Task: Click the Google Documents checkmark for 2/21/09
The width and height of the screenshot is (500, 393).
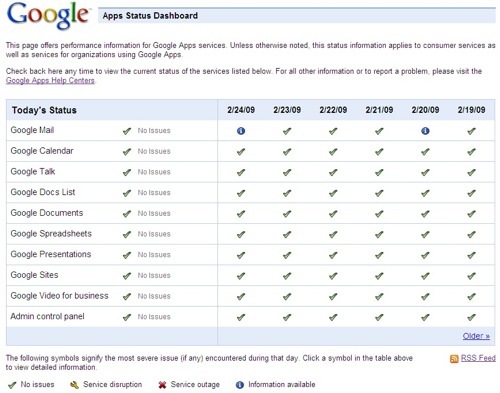Action: point(379,214)
